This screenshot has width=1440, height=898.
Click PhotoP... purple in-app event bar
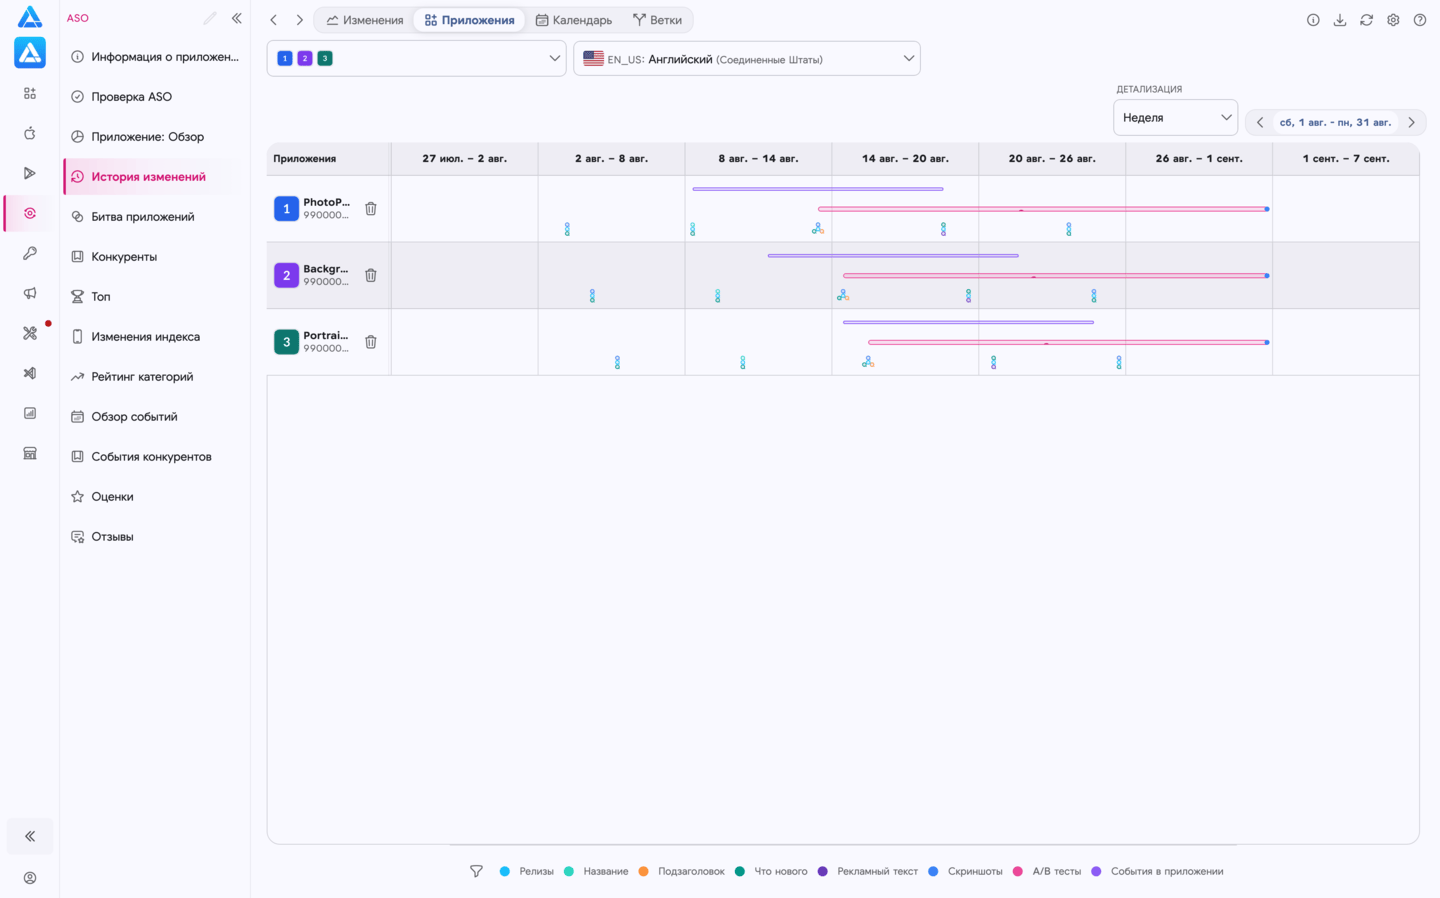pos(818,189)
